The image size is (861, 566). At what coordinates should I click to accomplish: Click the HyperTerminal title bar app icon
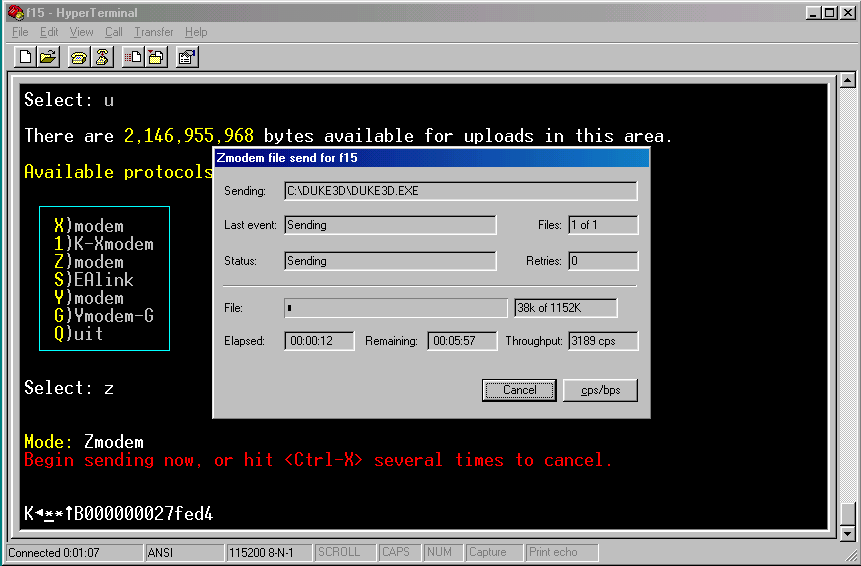coord(16,12)
